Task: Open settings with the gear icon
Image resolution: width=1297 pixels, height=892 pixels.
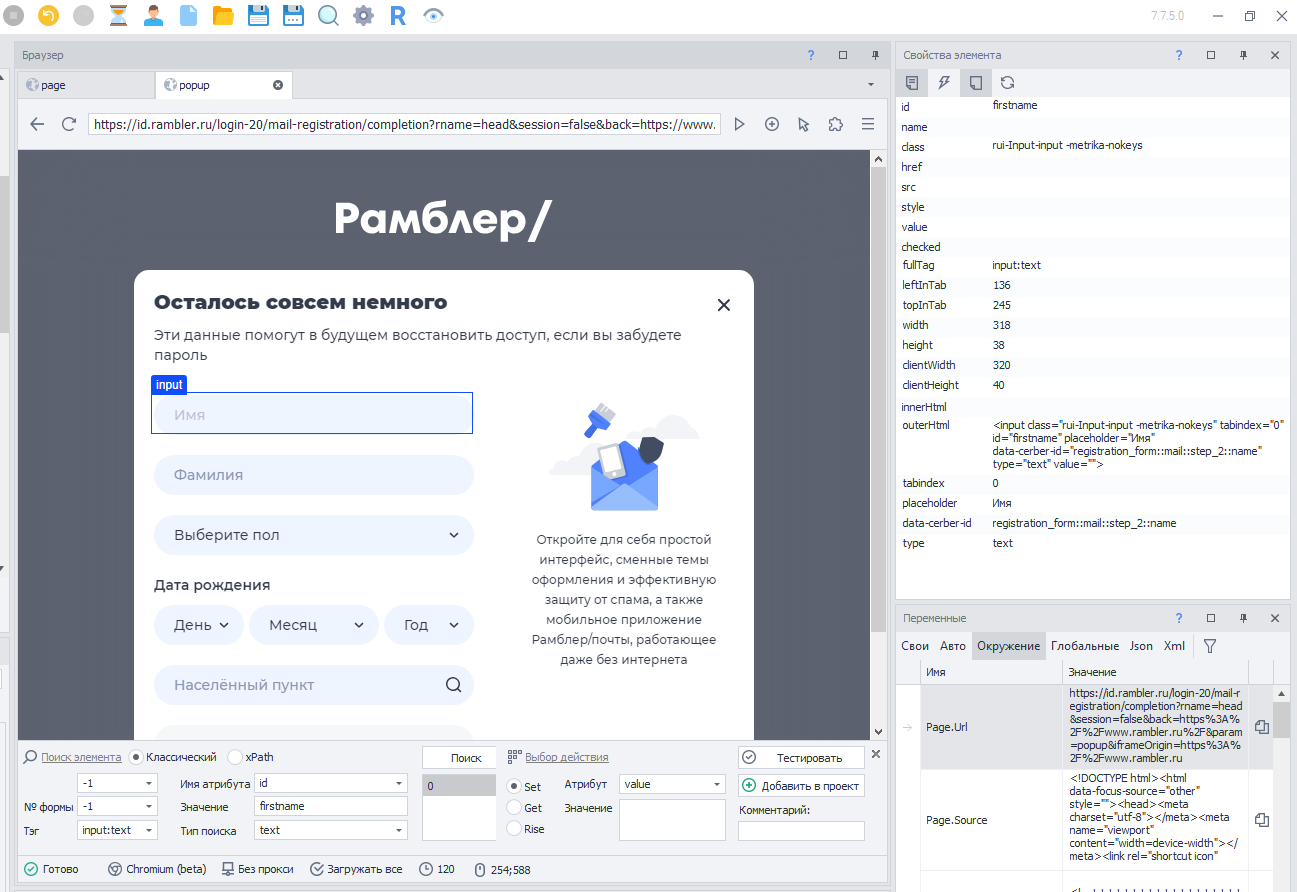Action: [x=363, y=15]
